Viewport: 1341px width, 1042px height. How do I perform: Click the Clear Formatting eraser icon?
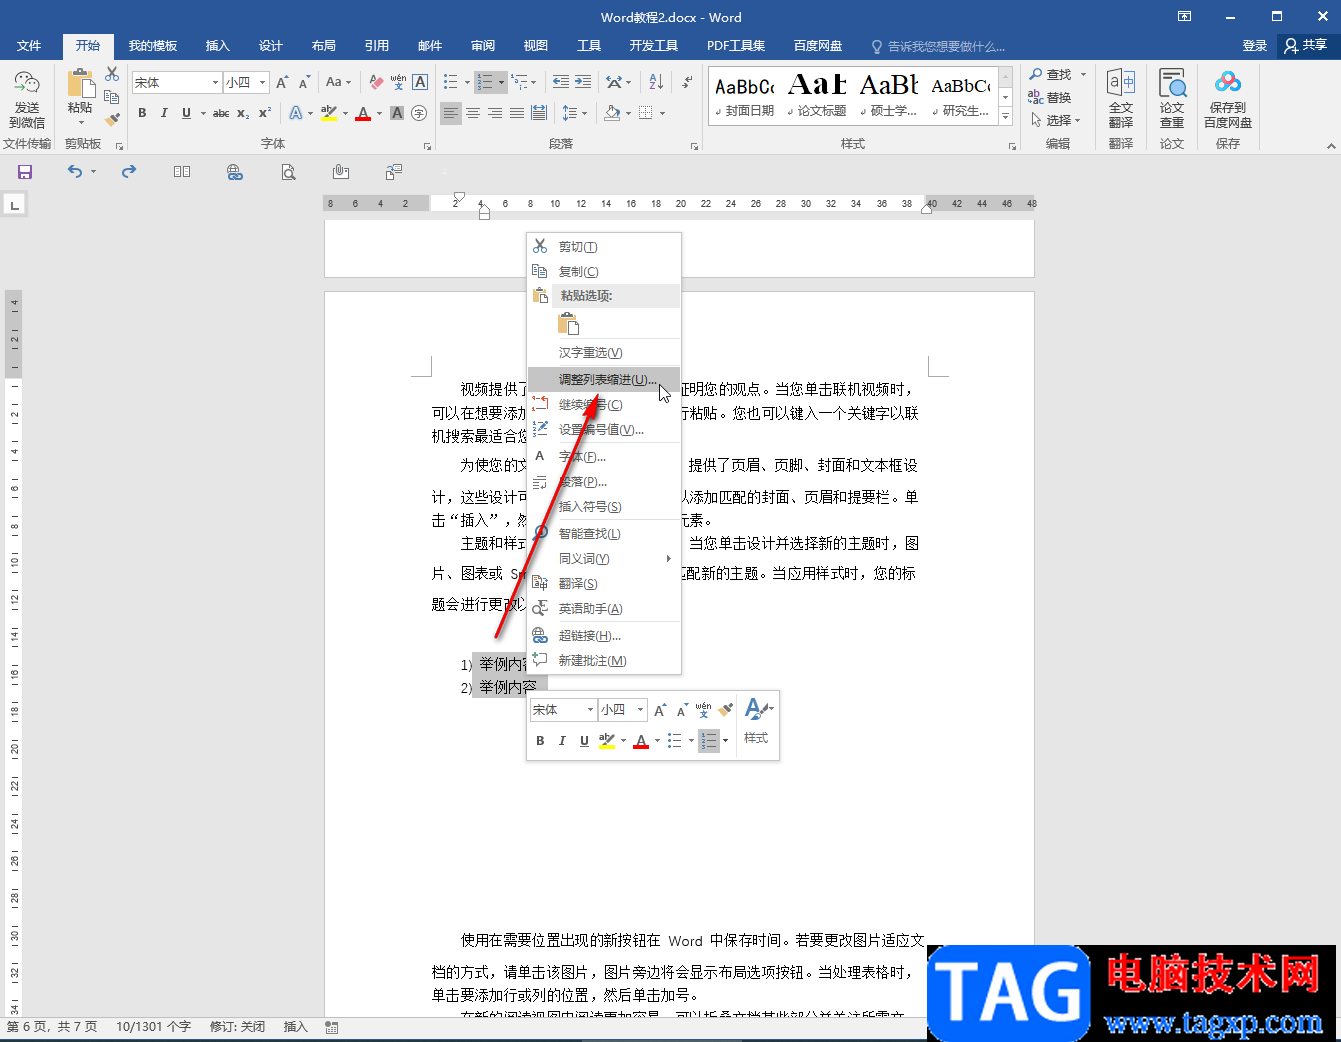376,82
